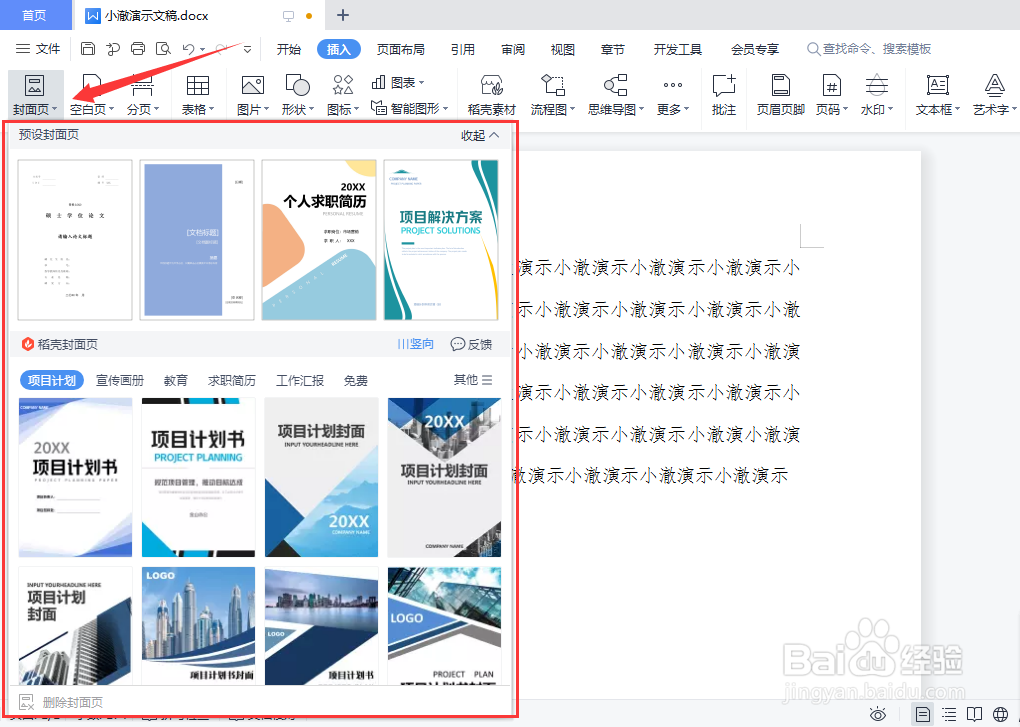Select the 免费 free cover category
The image size is (1020, 727).
point(356,380)
